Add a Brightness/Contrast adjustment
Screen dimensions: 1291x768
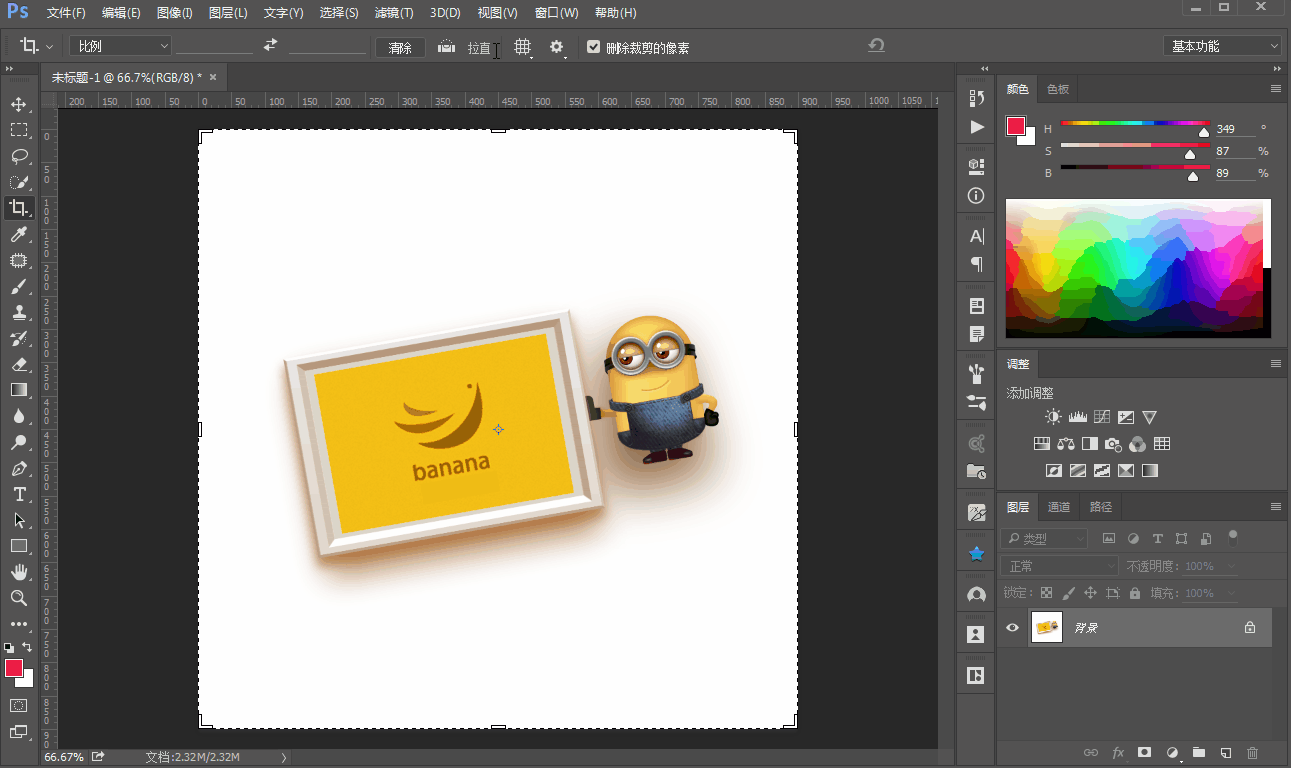click(x=1053, y=417)
